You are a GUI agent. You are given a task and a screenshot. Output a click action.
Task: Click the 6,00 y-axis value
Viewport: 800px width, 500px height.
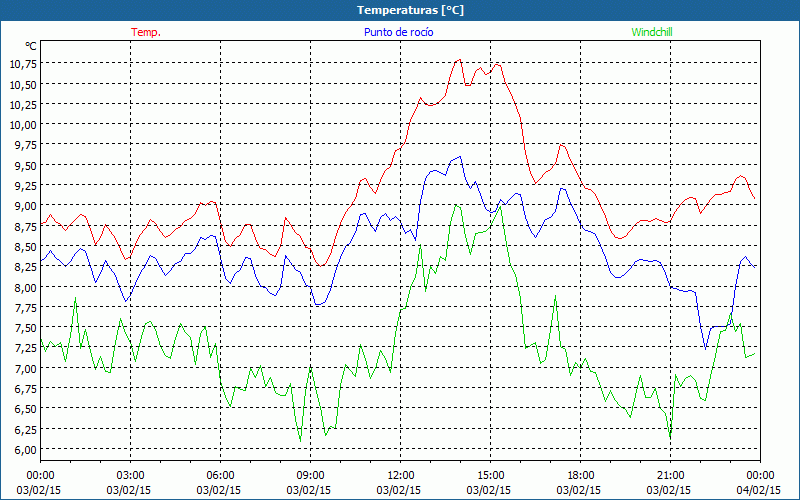[25, 449]
